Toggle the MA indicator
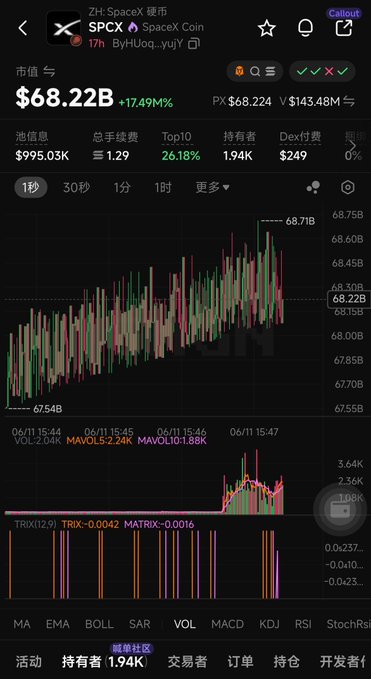 tap(22, 624)
